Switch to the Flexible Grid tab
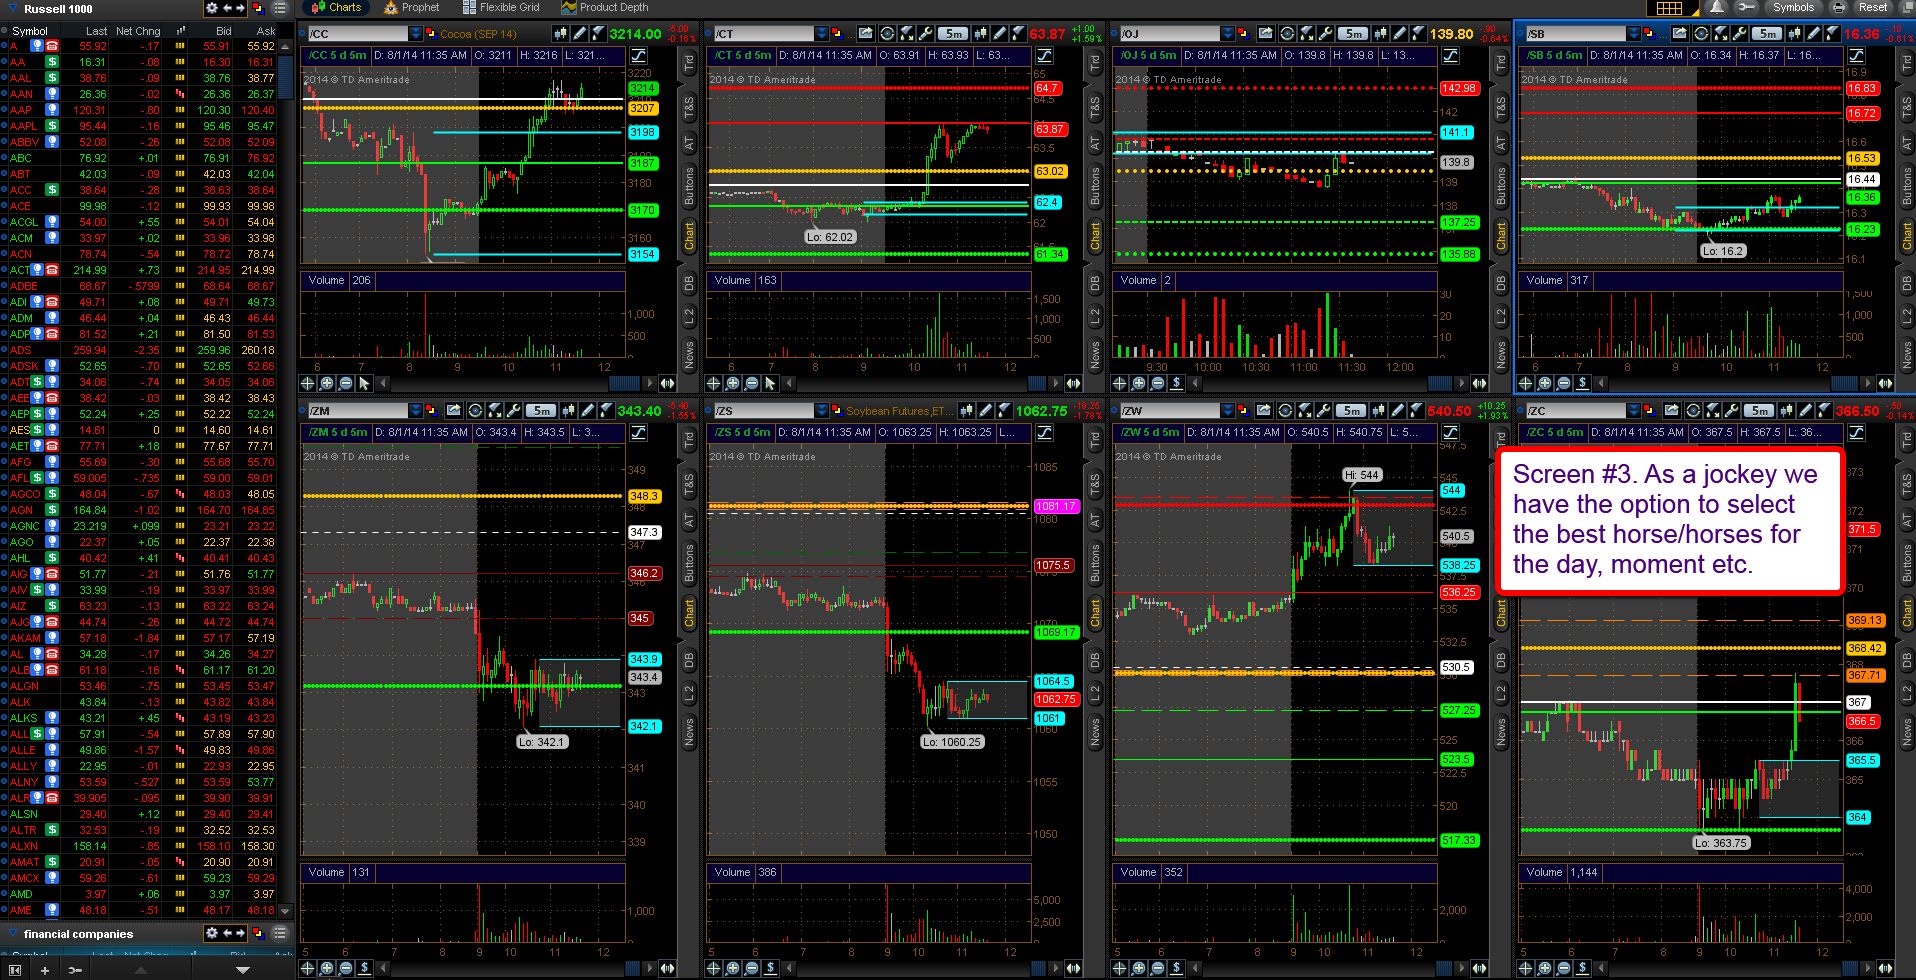Image resolution: width=1916 pixels, height=980 pixels. (x=500, y=7)
